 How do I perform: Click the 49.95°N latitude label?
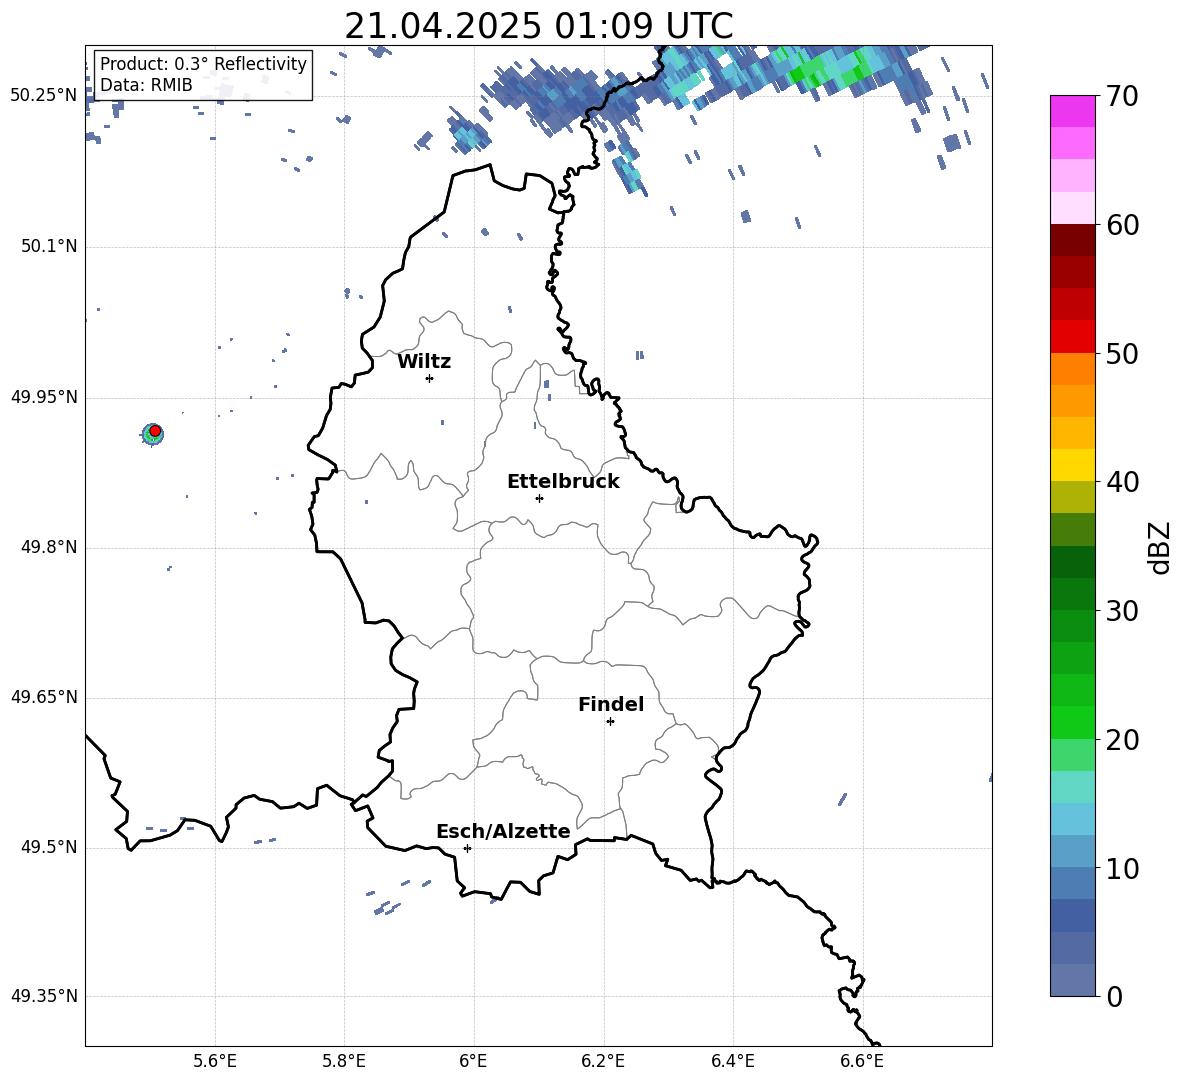point(44,397)
